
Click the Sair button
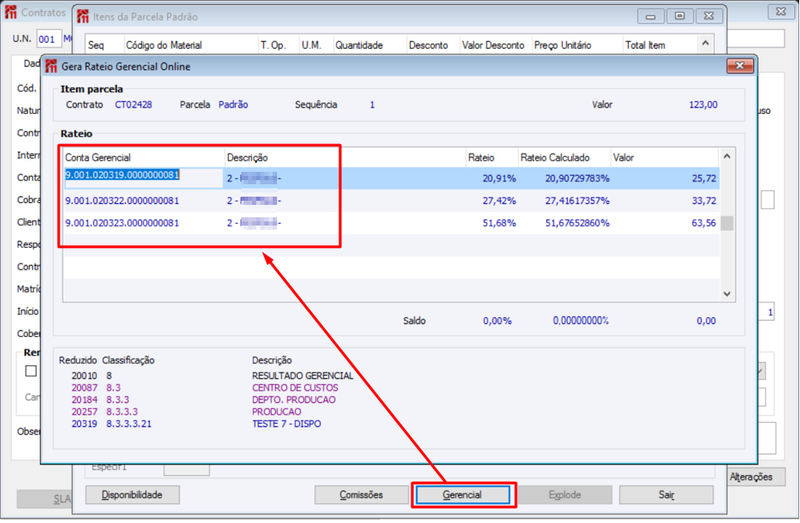coord(666,494)
